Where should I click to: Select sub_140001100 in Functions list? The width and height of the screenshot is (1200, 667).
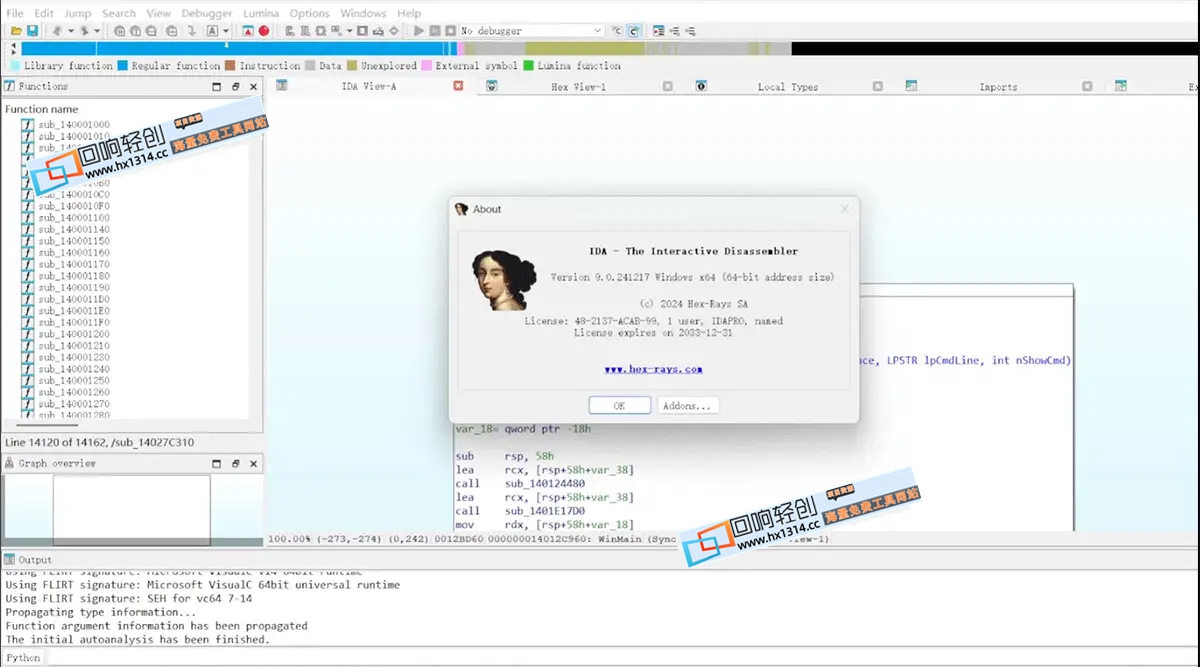(x=74, y=218)
